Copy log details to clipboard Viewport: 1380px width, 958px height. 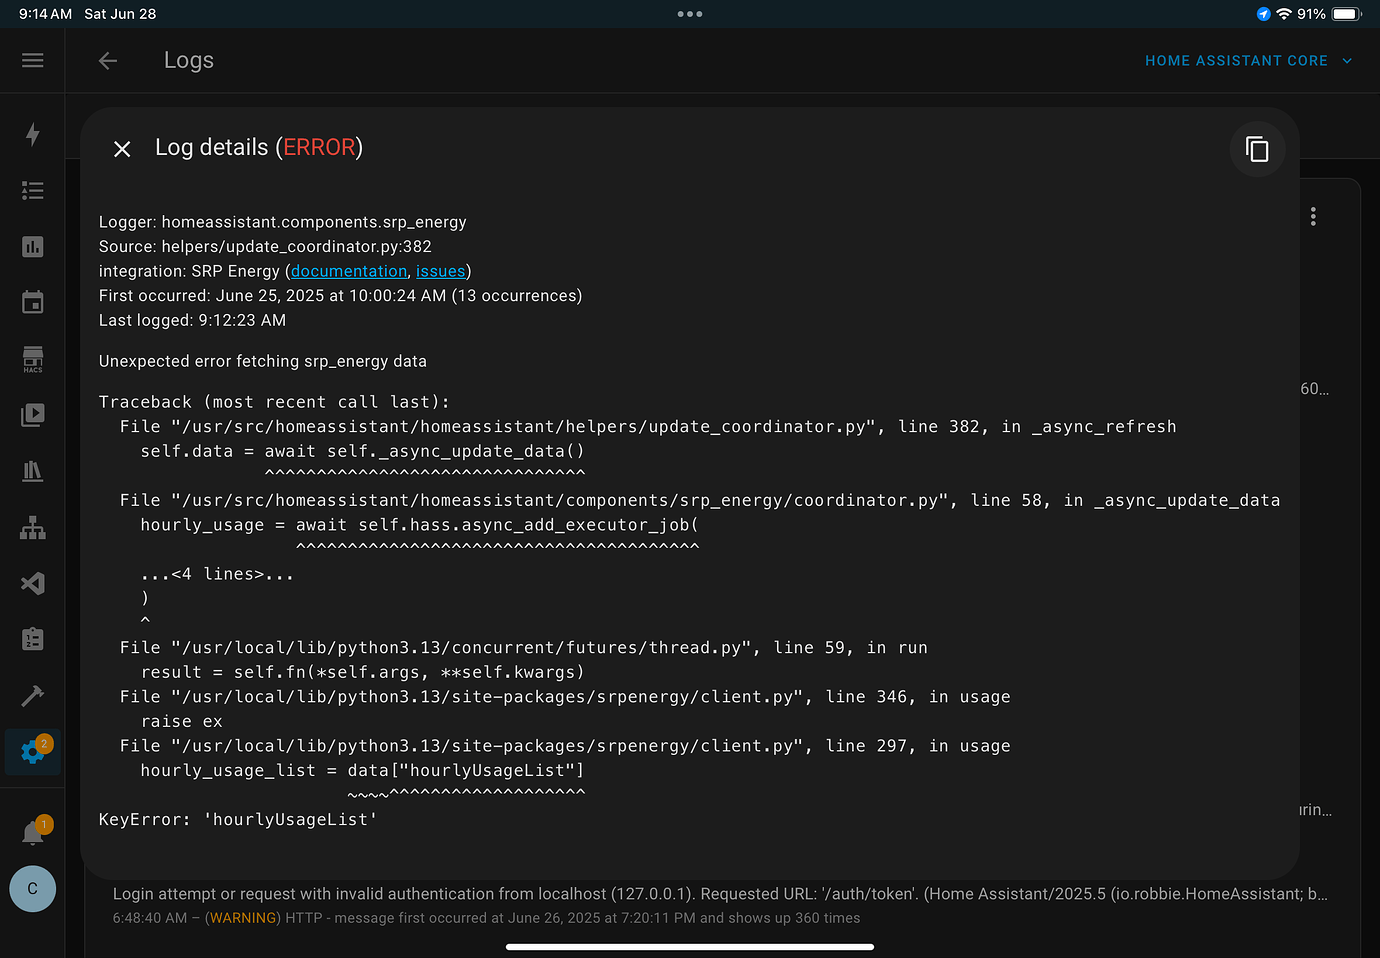click(x=1257, y=149)
